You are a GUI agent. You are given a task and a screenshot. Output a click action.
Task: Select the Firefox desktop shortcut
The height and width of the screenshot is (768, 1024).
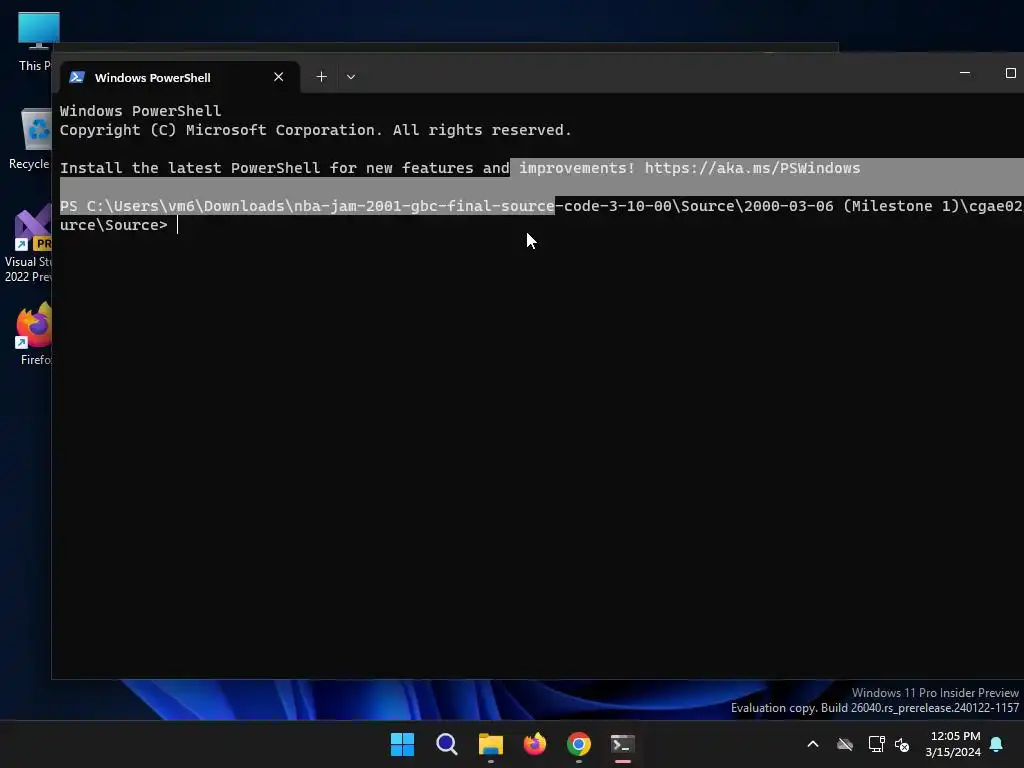34,334
